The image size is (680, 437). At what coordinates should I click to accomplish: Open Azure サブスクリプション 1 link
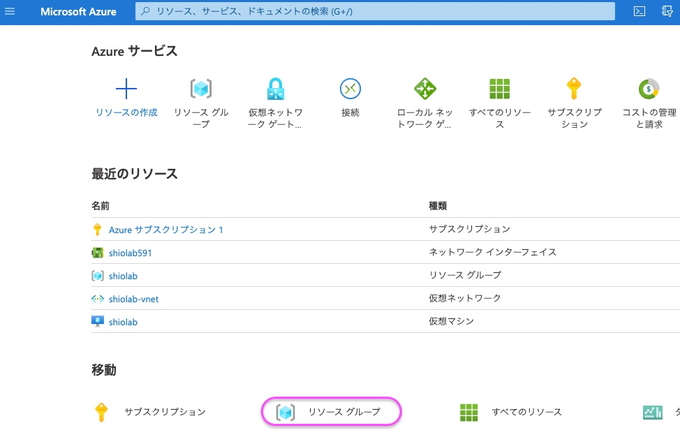pyautogui.click(x=166, y=230)
